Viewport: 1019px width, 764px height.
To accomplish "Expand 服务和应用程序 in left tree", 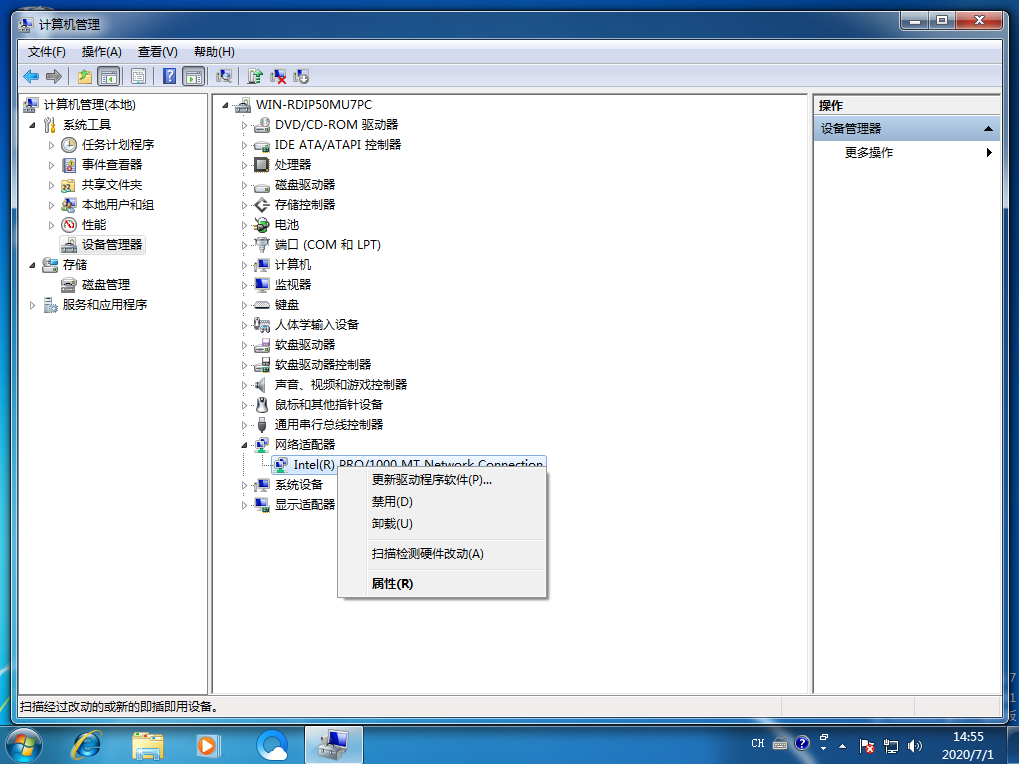I will click(x=32, y=305).
